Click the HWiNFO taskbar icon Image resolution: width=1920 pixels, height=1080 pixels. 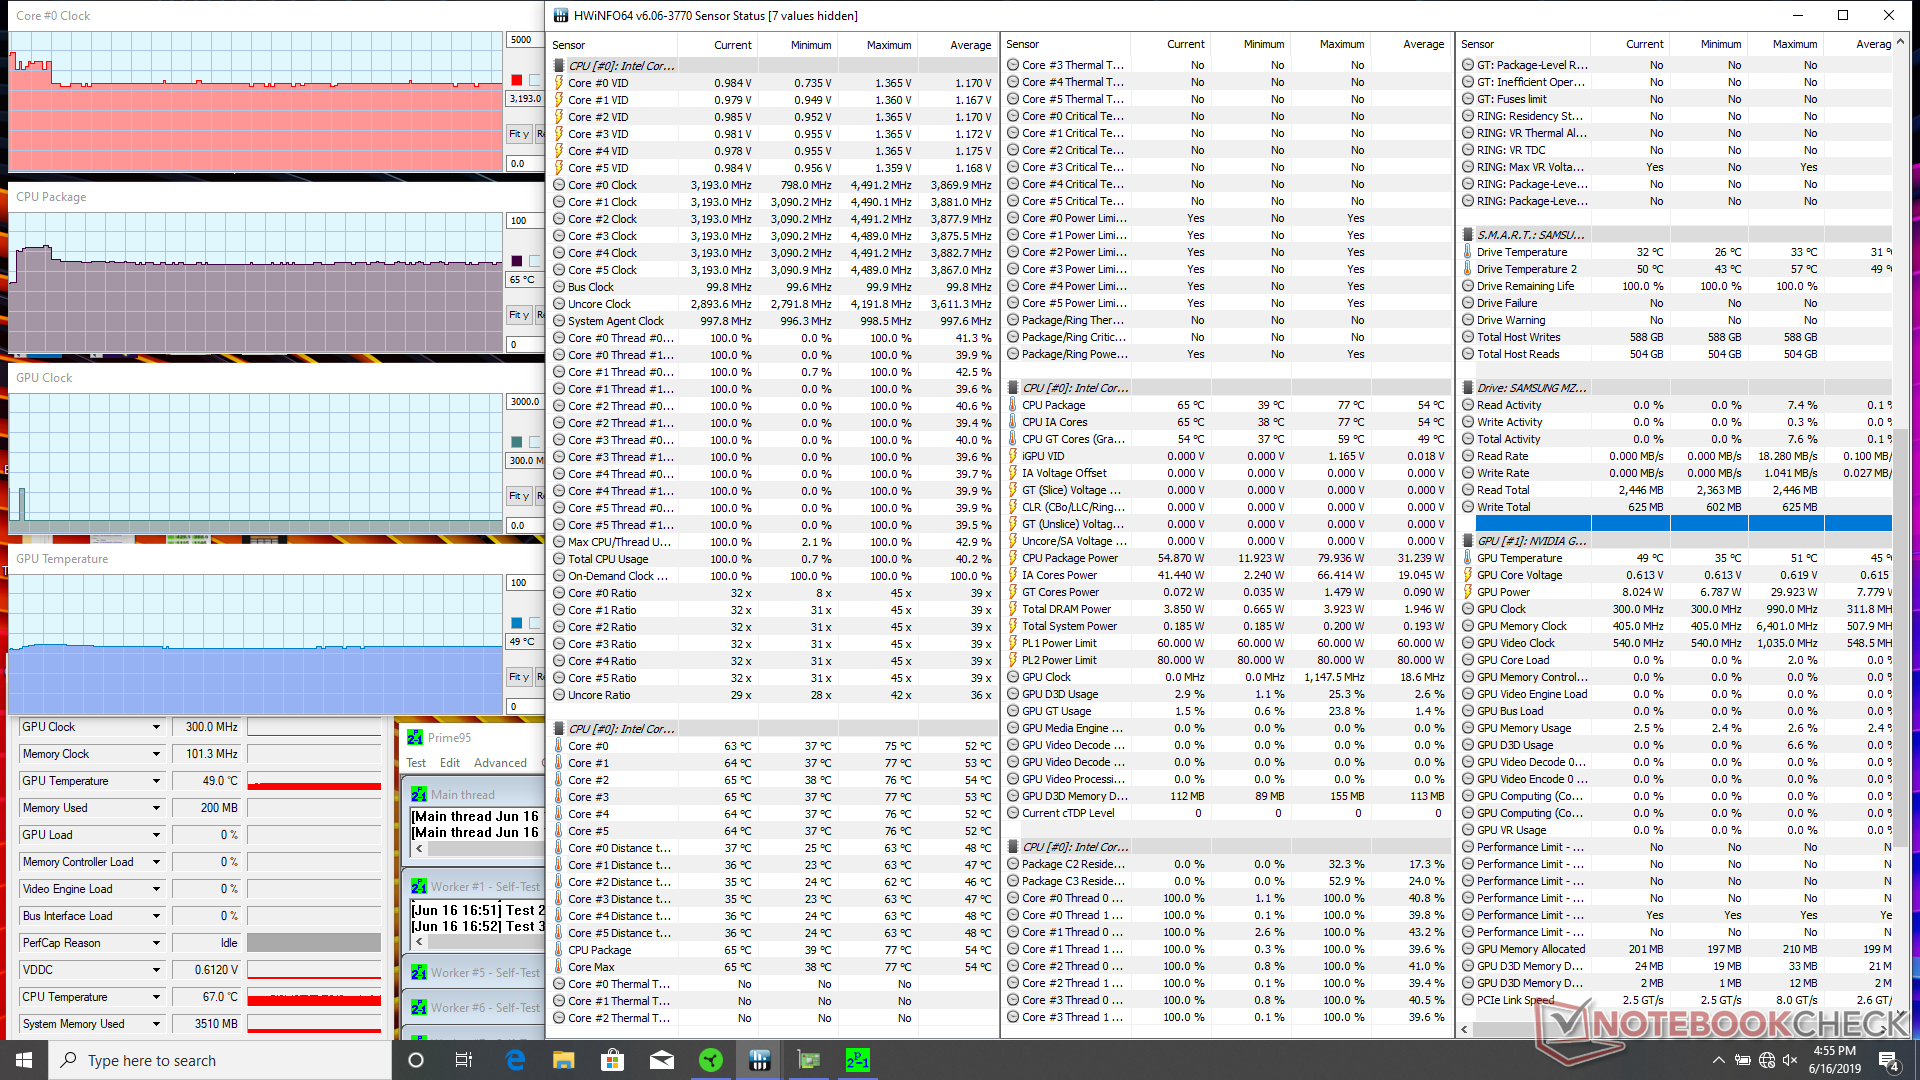click(760, 1060)
